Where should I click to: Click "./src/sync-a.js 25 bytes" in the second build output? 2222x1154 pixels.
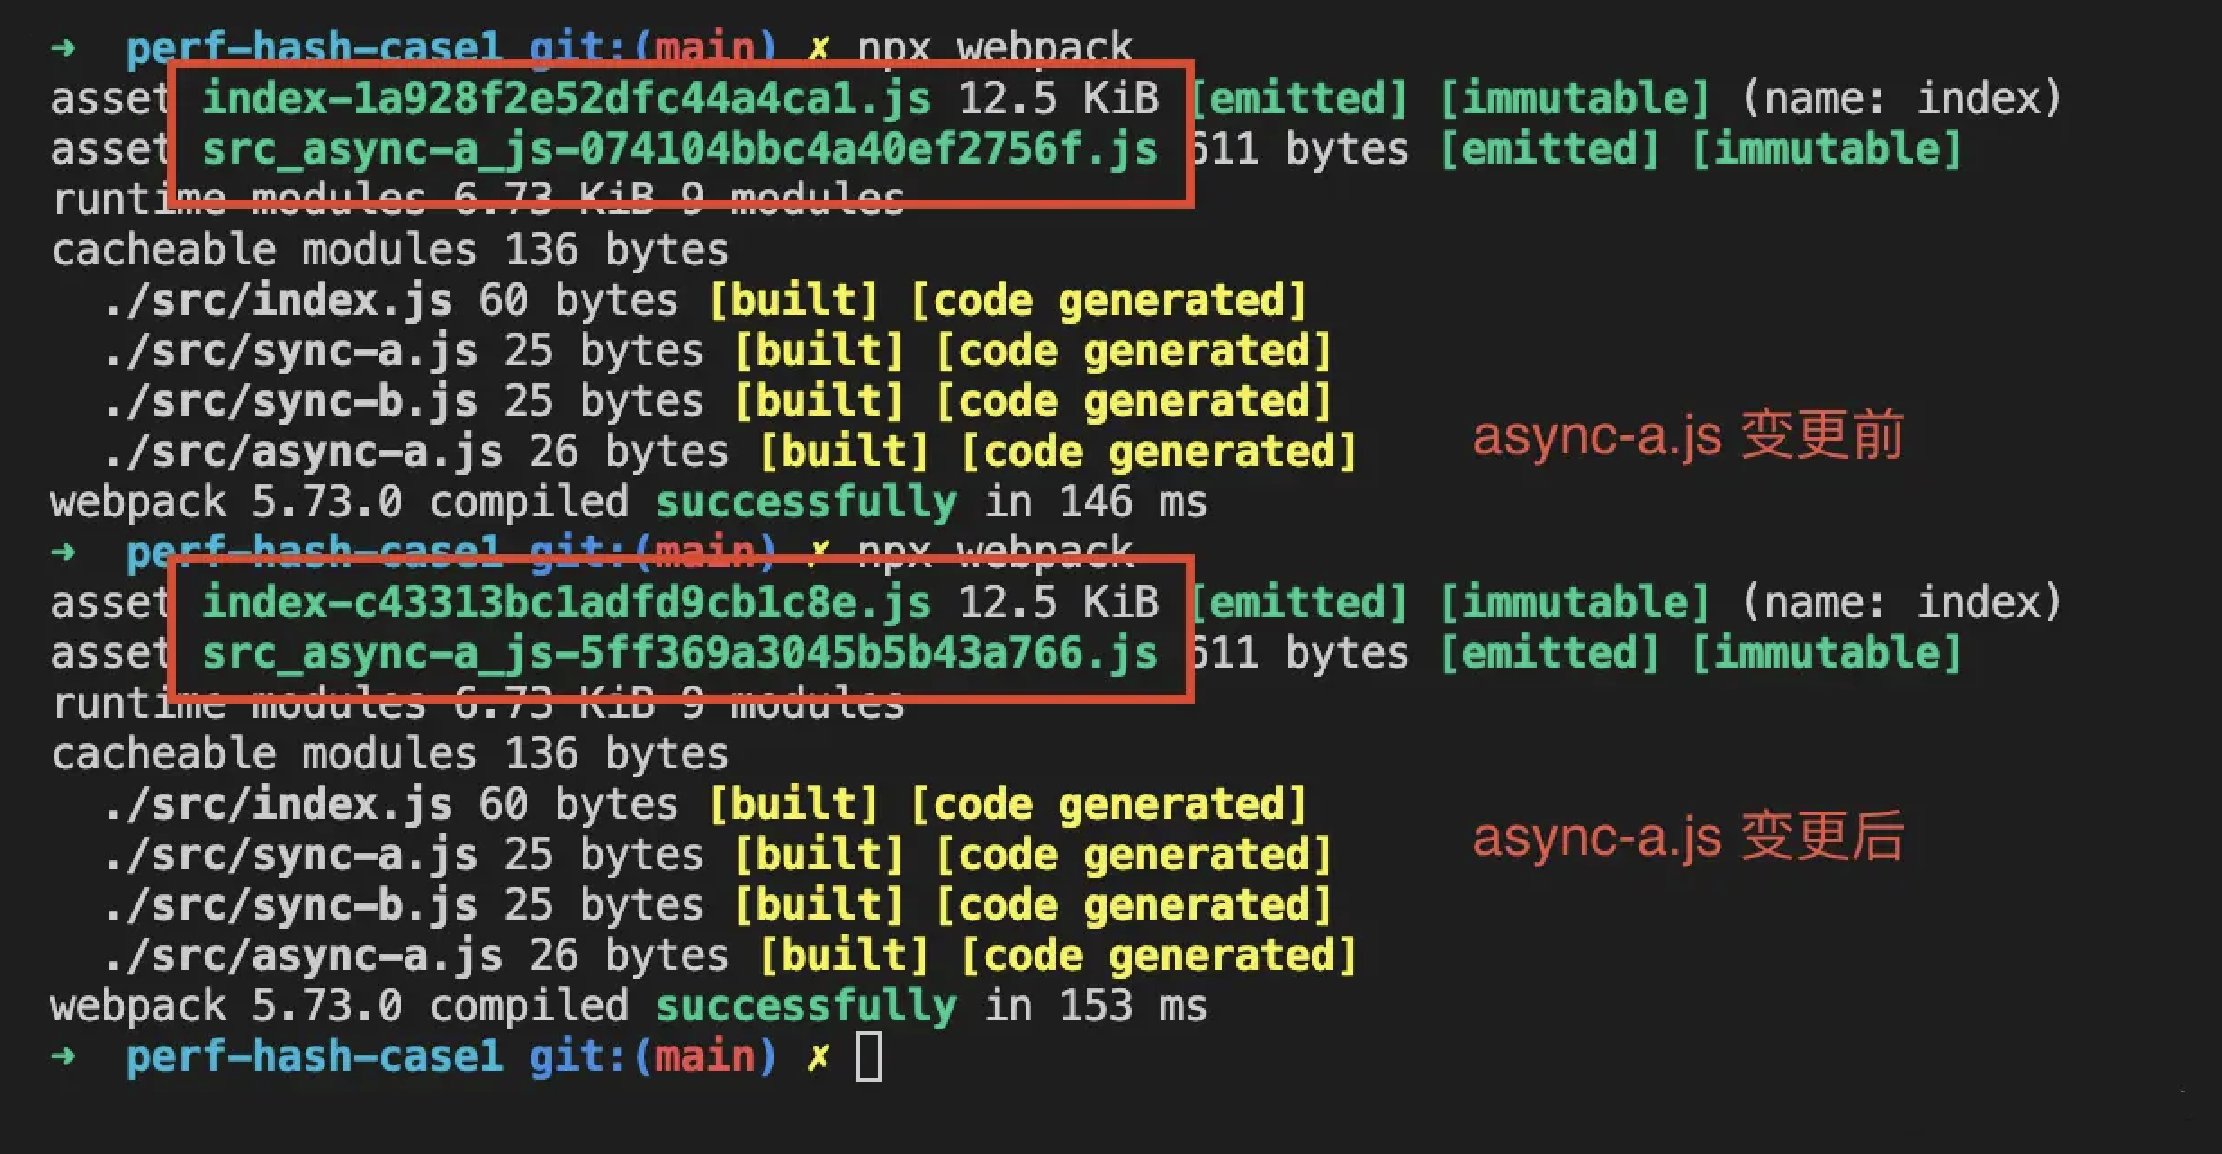404,855
